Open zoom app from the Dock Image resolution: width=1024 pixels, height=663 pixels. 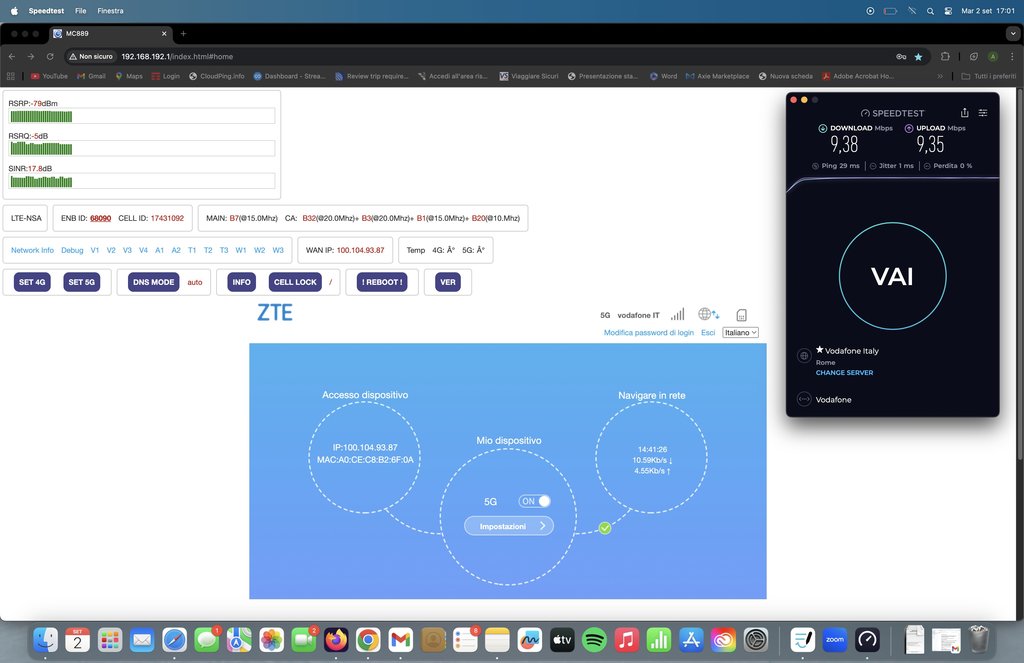(835, 640)
